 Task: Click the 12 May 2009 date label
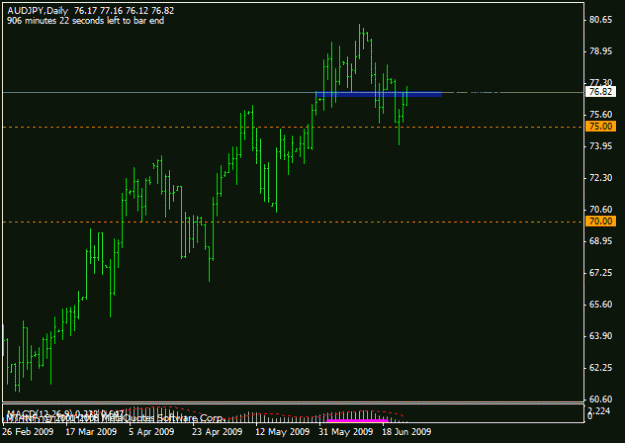pos(282,432)
